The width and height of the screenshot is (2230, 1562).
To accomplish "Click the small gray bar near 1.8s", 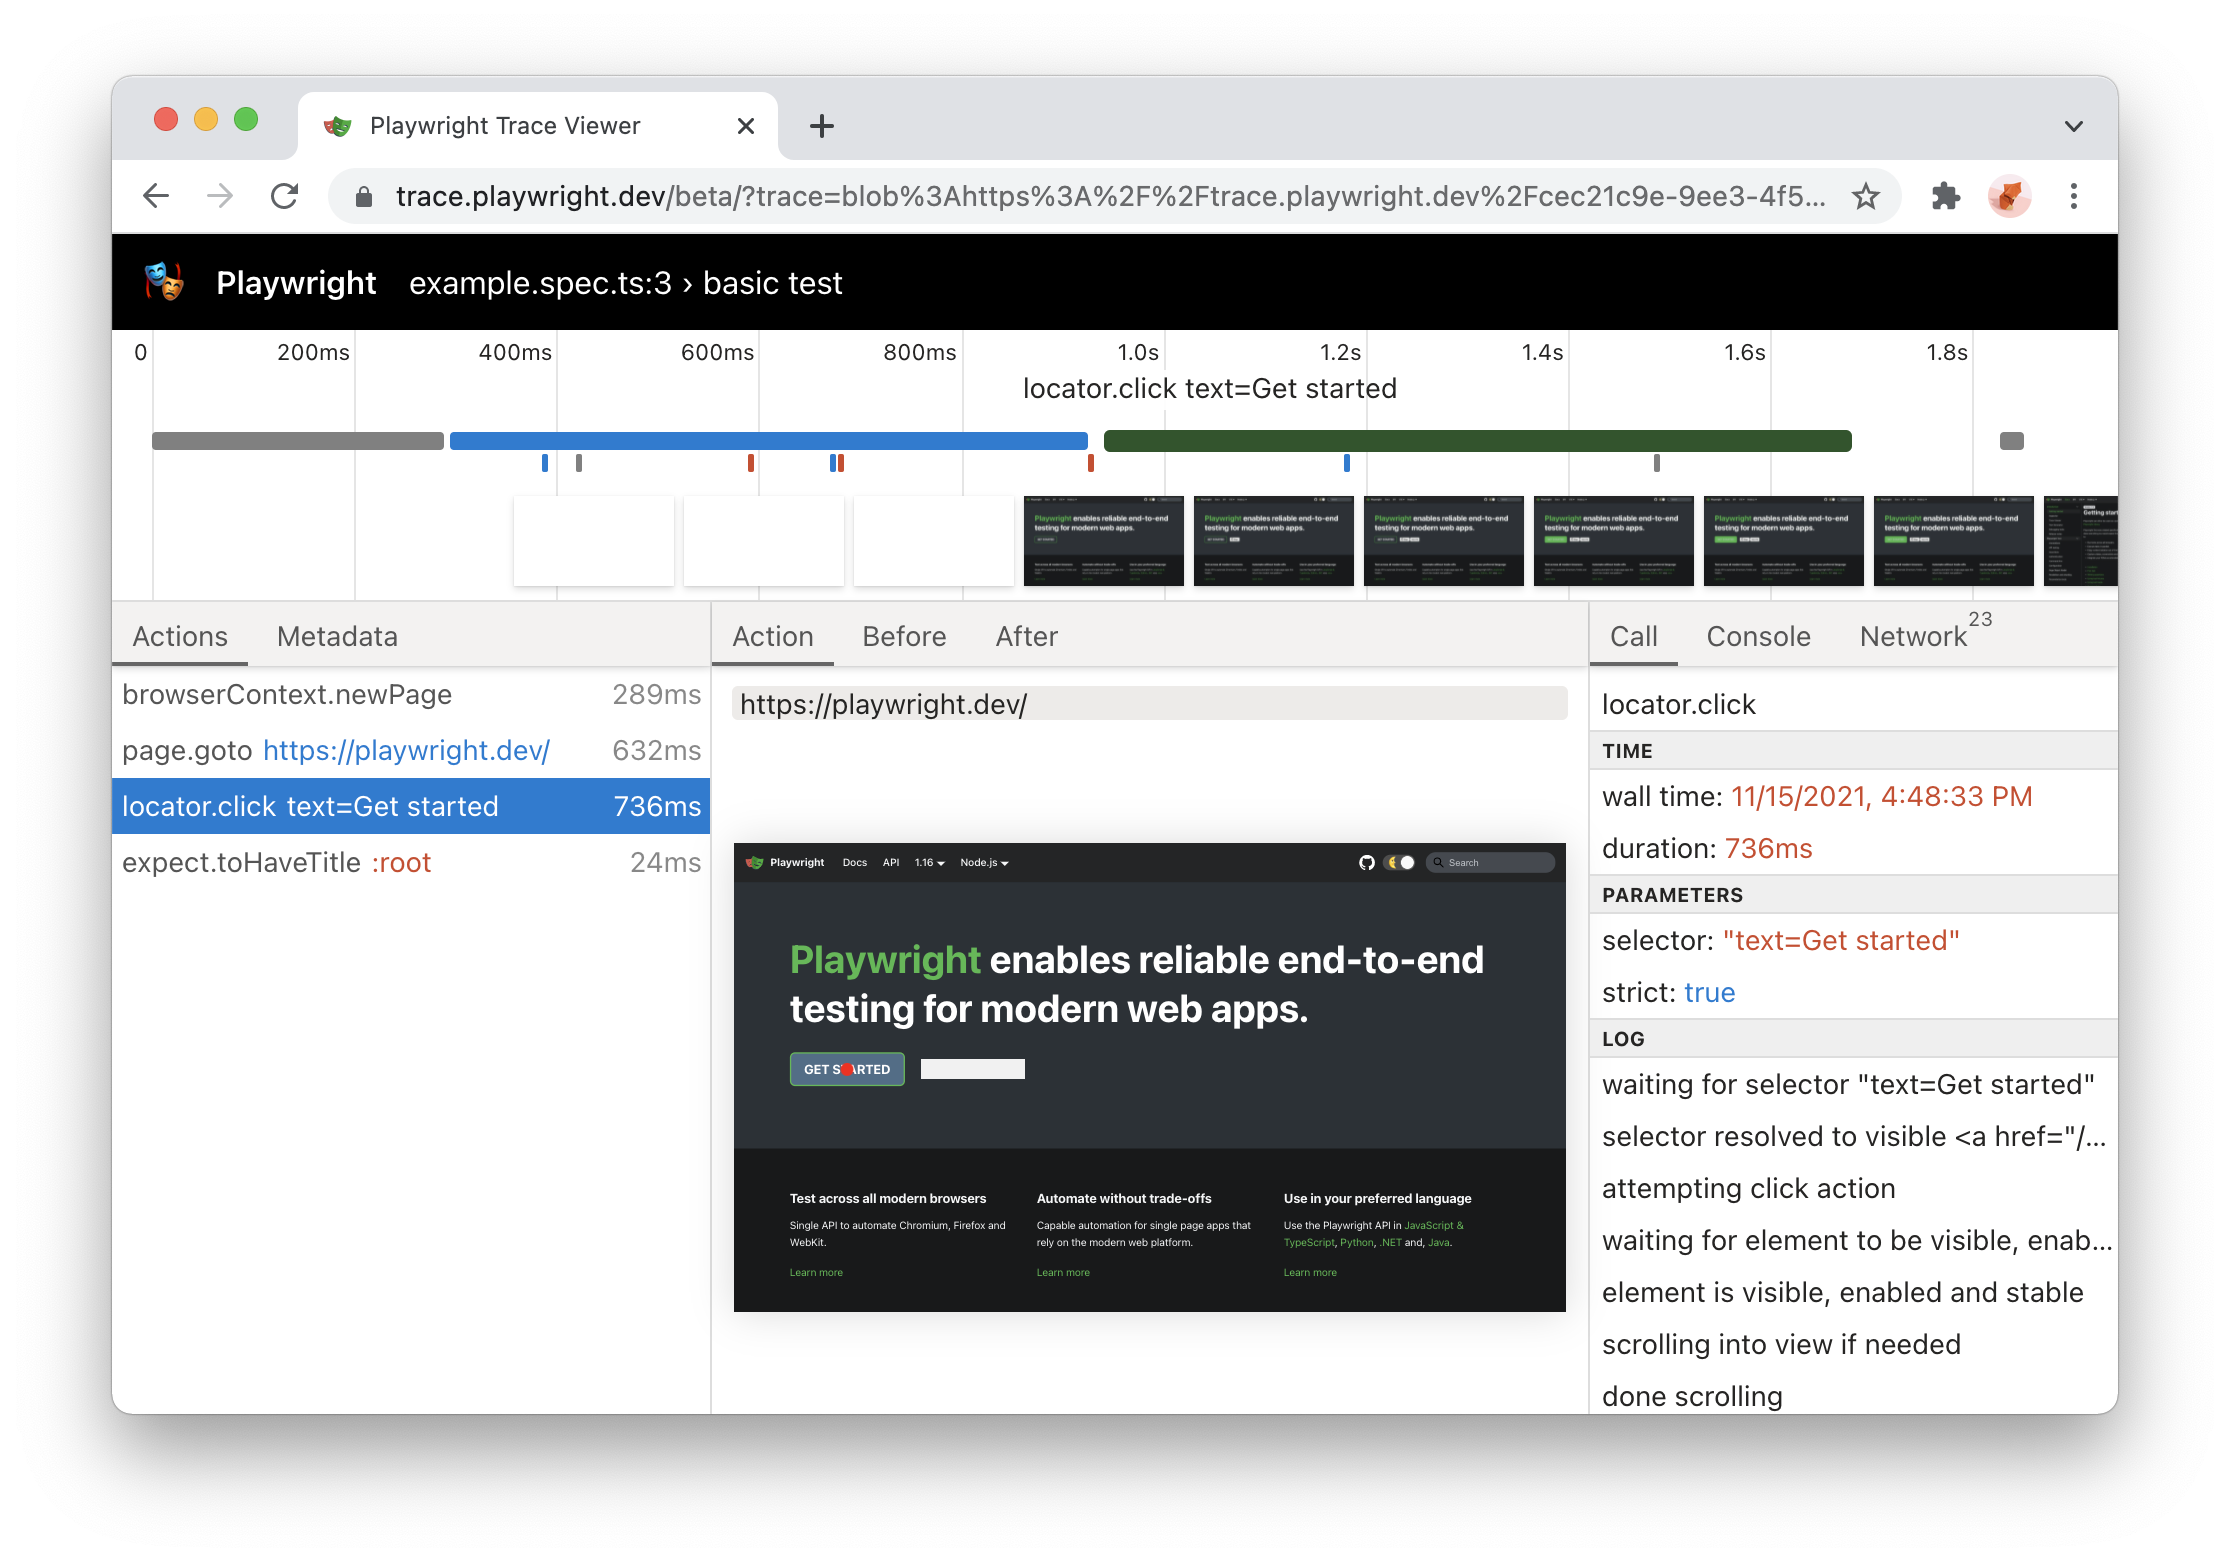I will [x=2012, y=441].
